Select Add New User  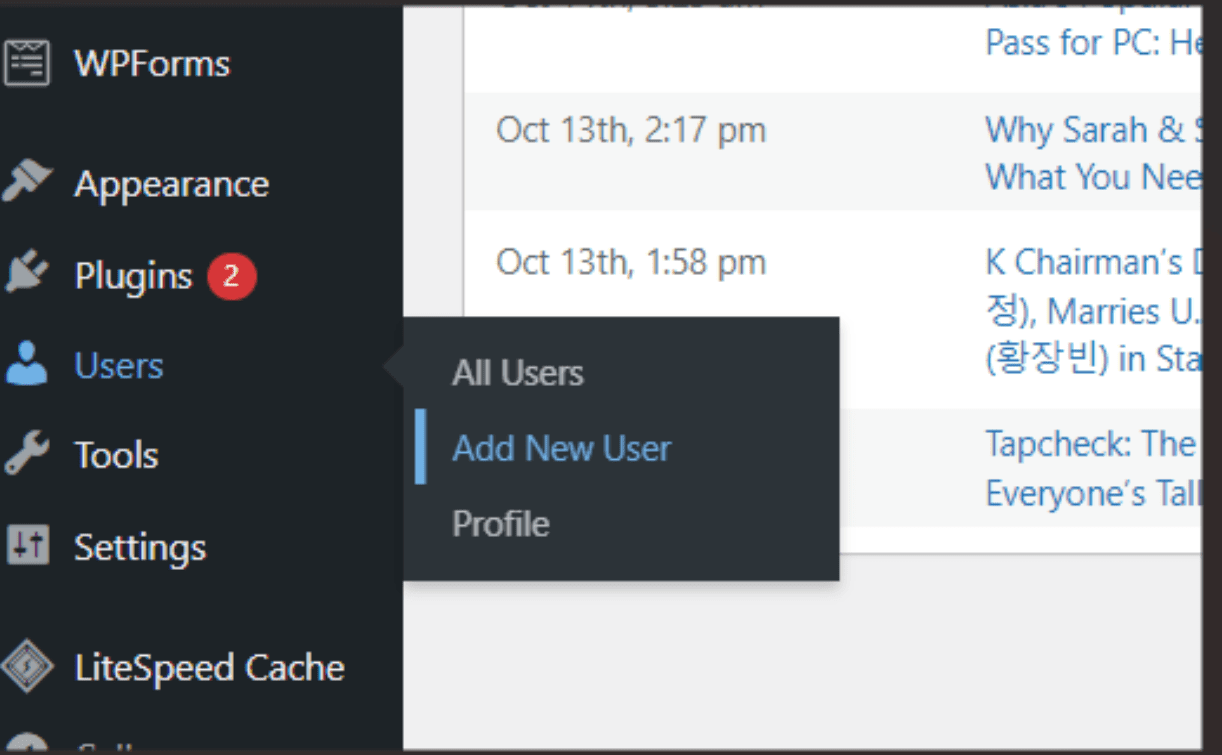pos(561,448)
